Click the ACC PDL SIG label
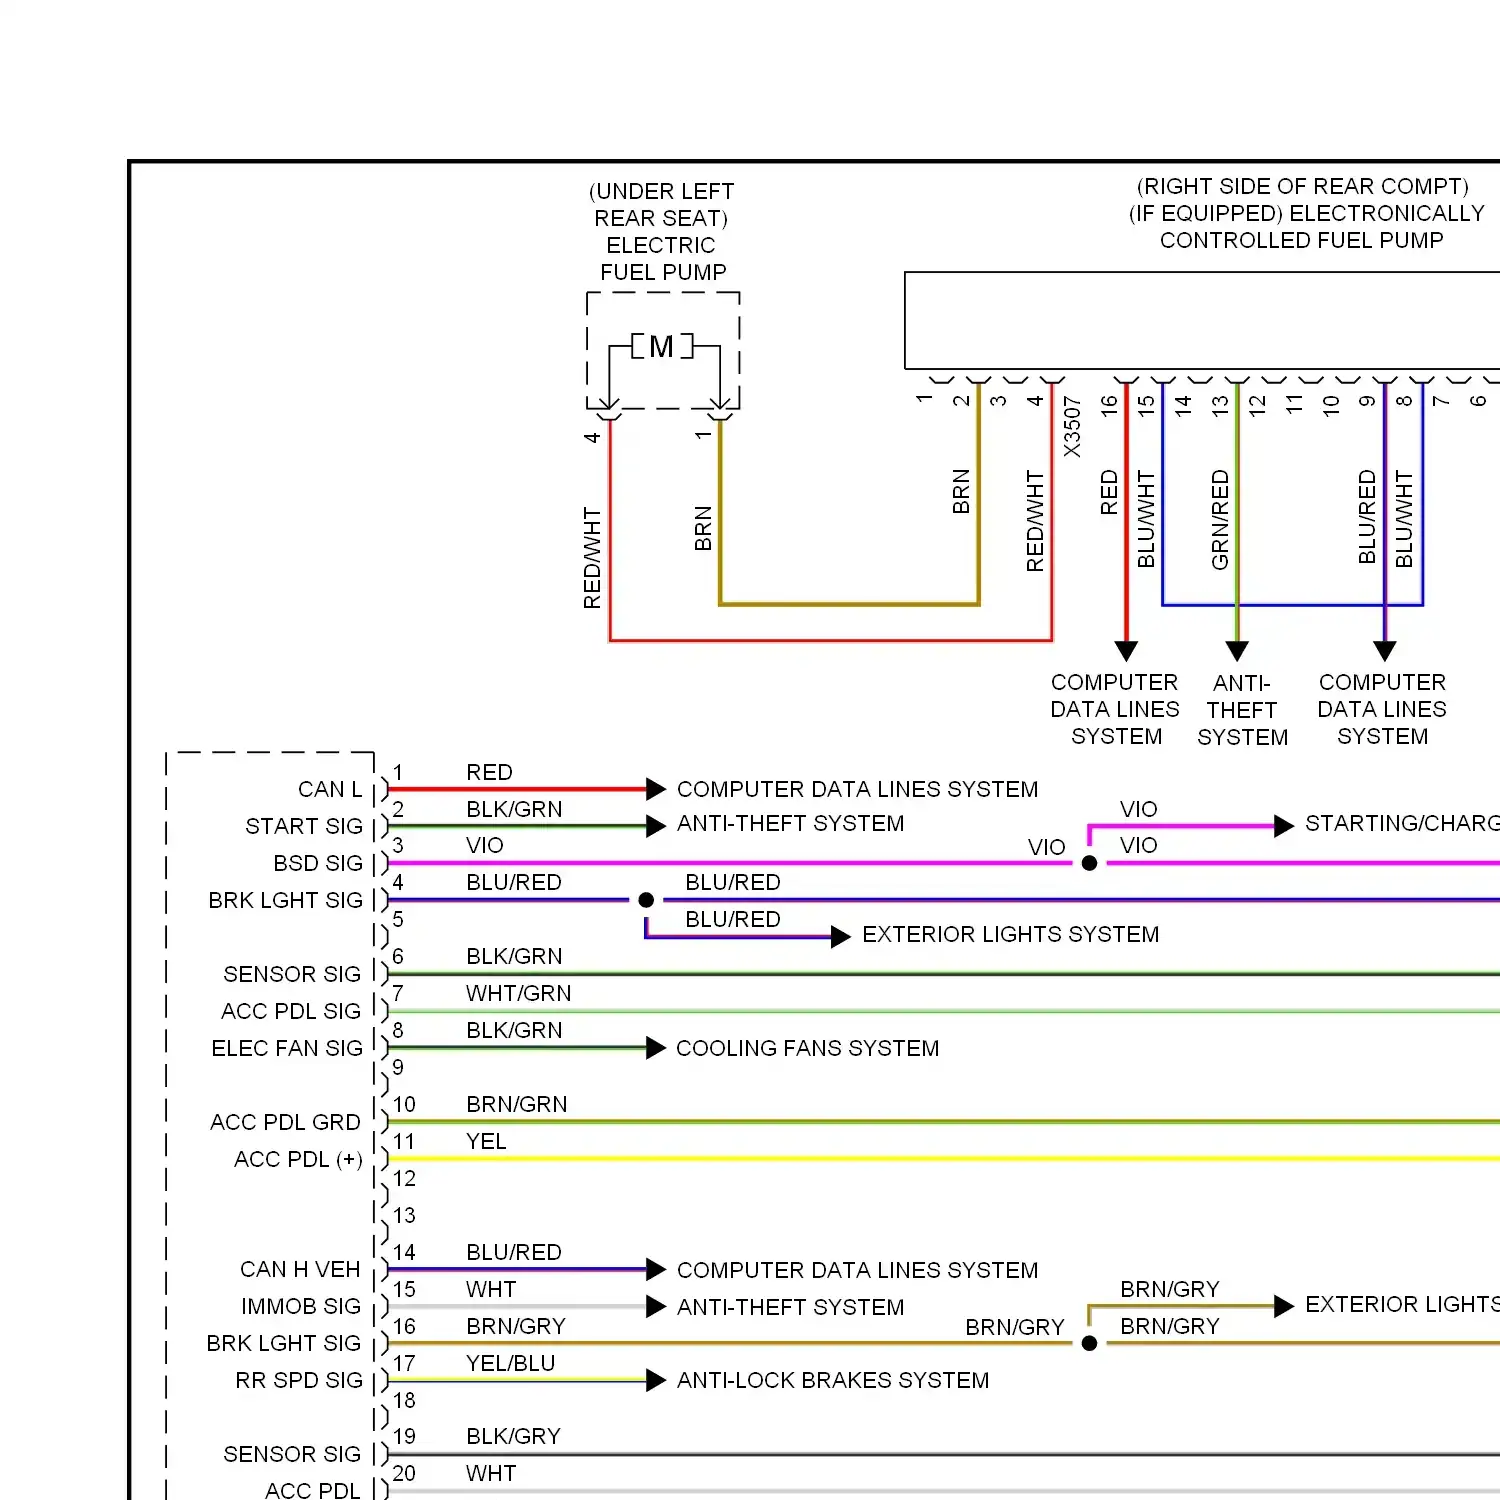The image size is (1500, 1500). [291, 1011]
